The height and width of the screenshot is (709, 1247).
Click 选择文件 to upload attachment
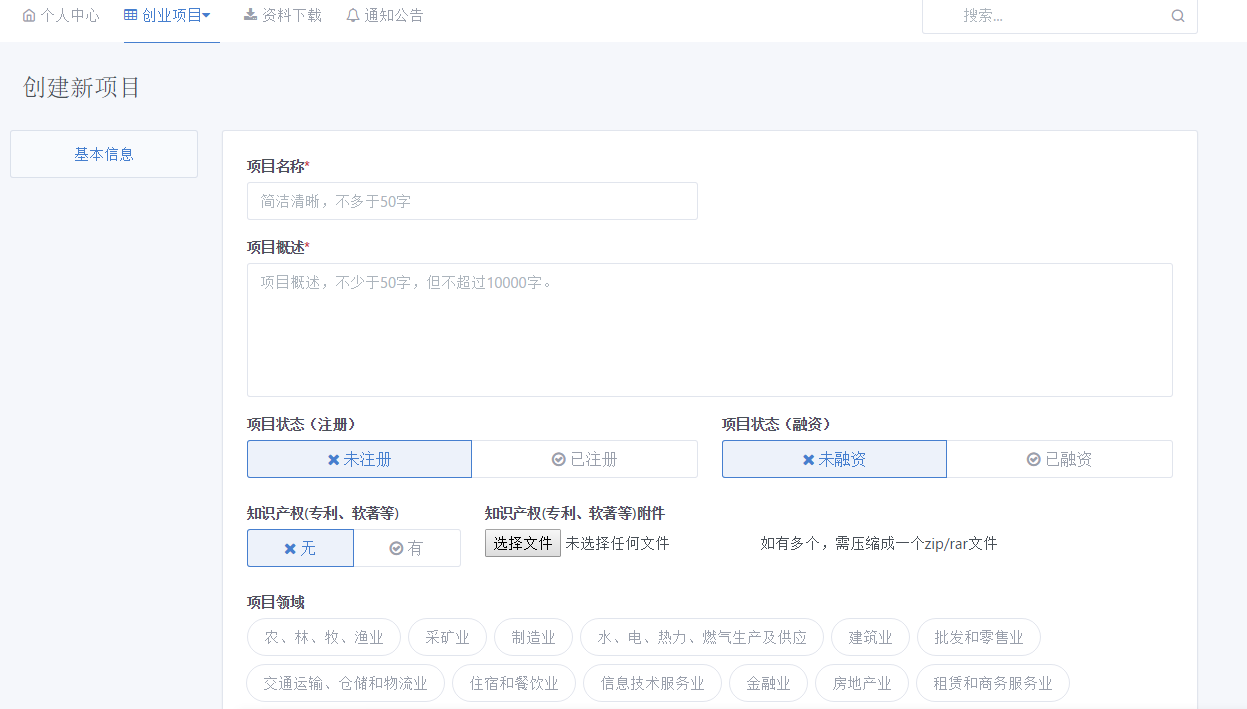(522, 543)
